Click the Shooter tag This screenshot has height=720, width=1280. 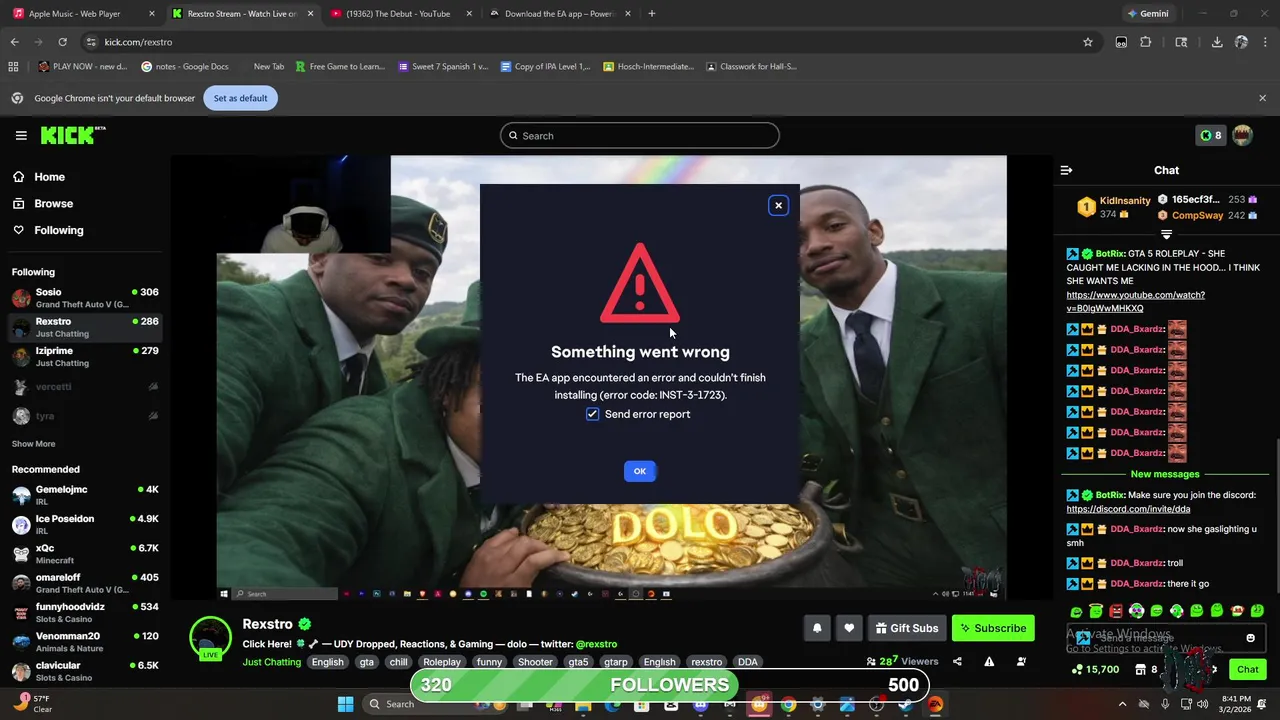point(535,662)
